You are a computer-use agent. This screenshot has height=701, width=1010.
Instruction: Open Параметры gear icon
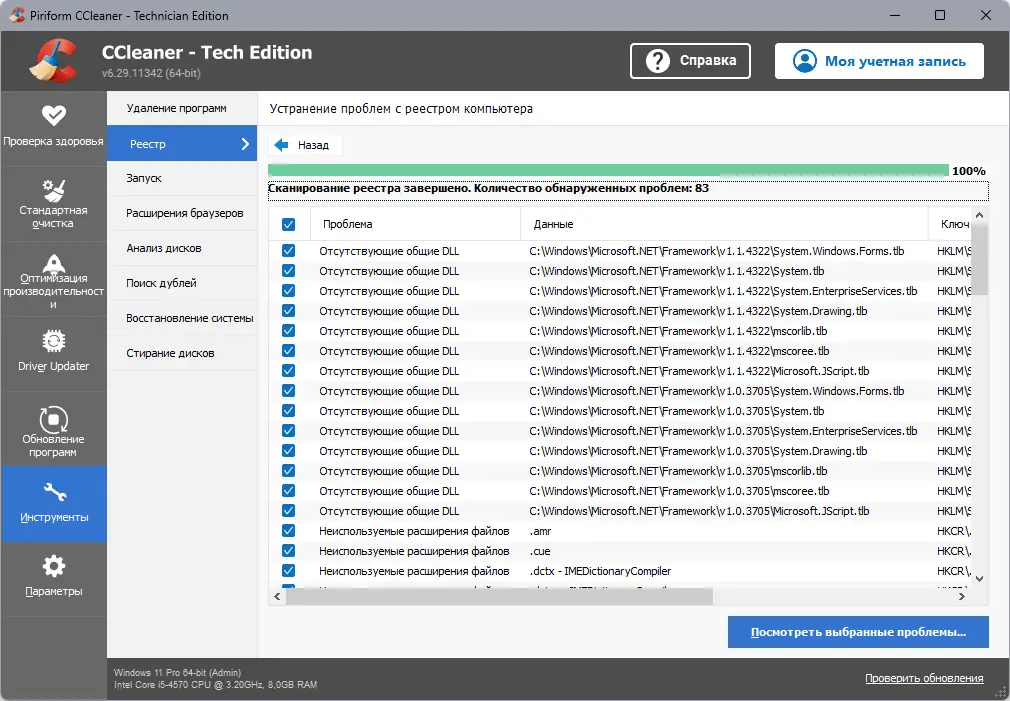pos(54,563)
